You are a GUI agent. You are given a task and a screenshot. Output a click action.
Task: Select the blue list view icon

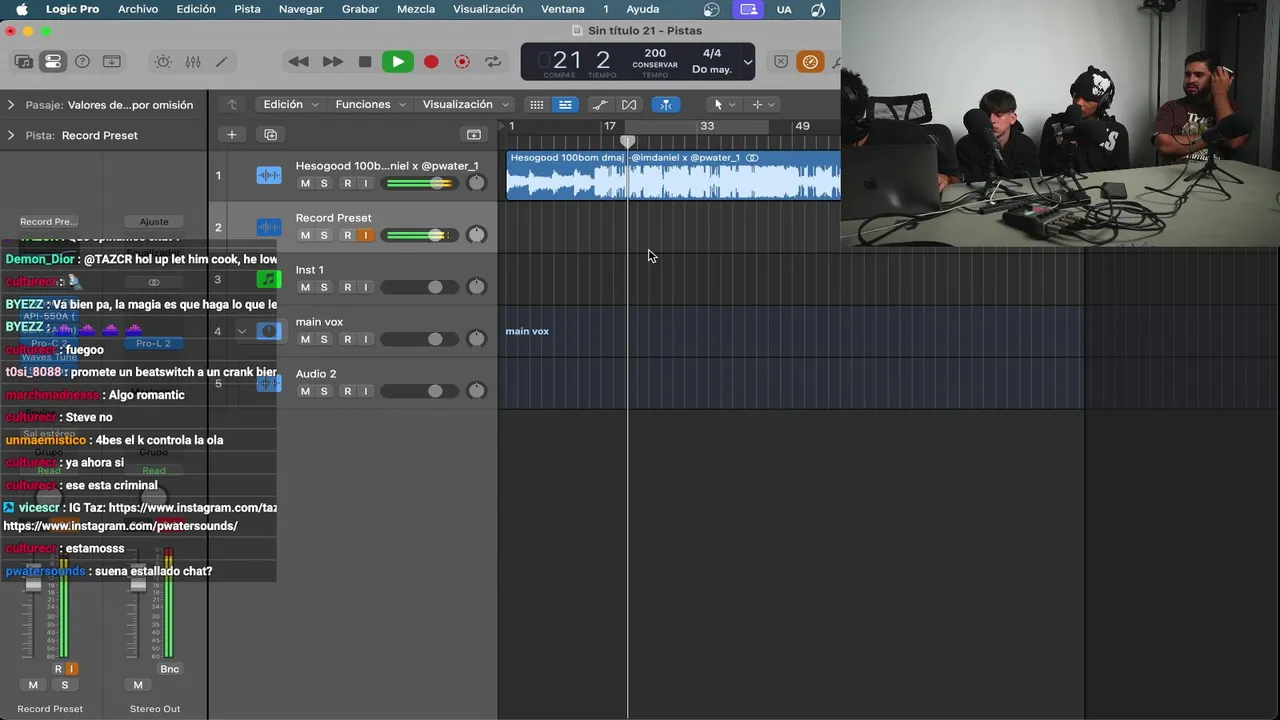[x=565, y=104]
